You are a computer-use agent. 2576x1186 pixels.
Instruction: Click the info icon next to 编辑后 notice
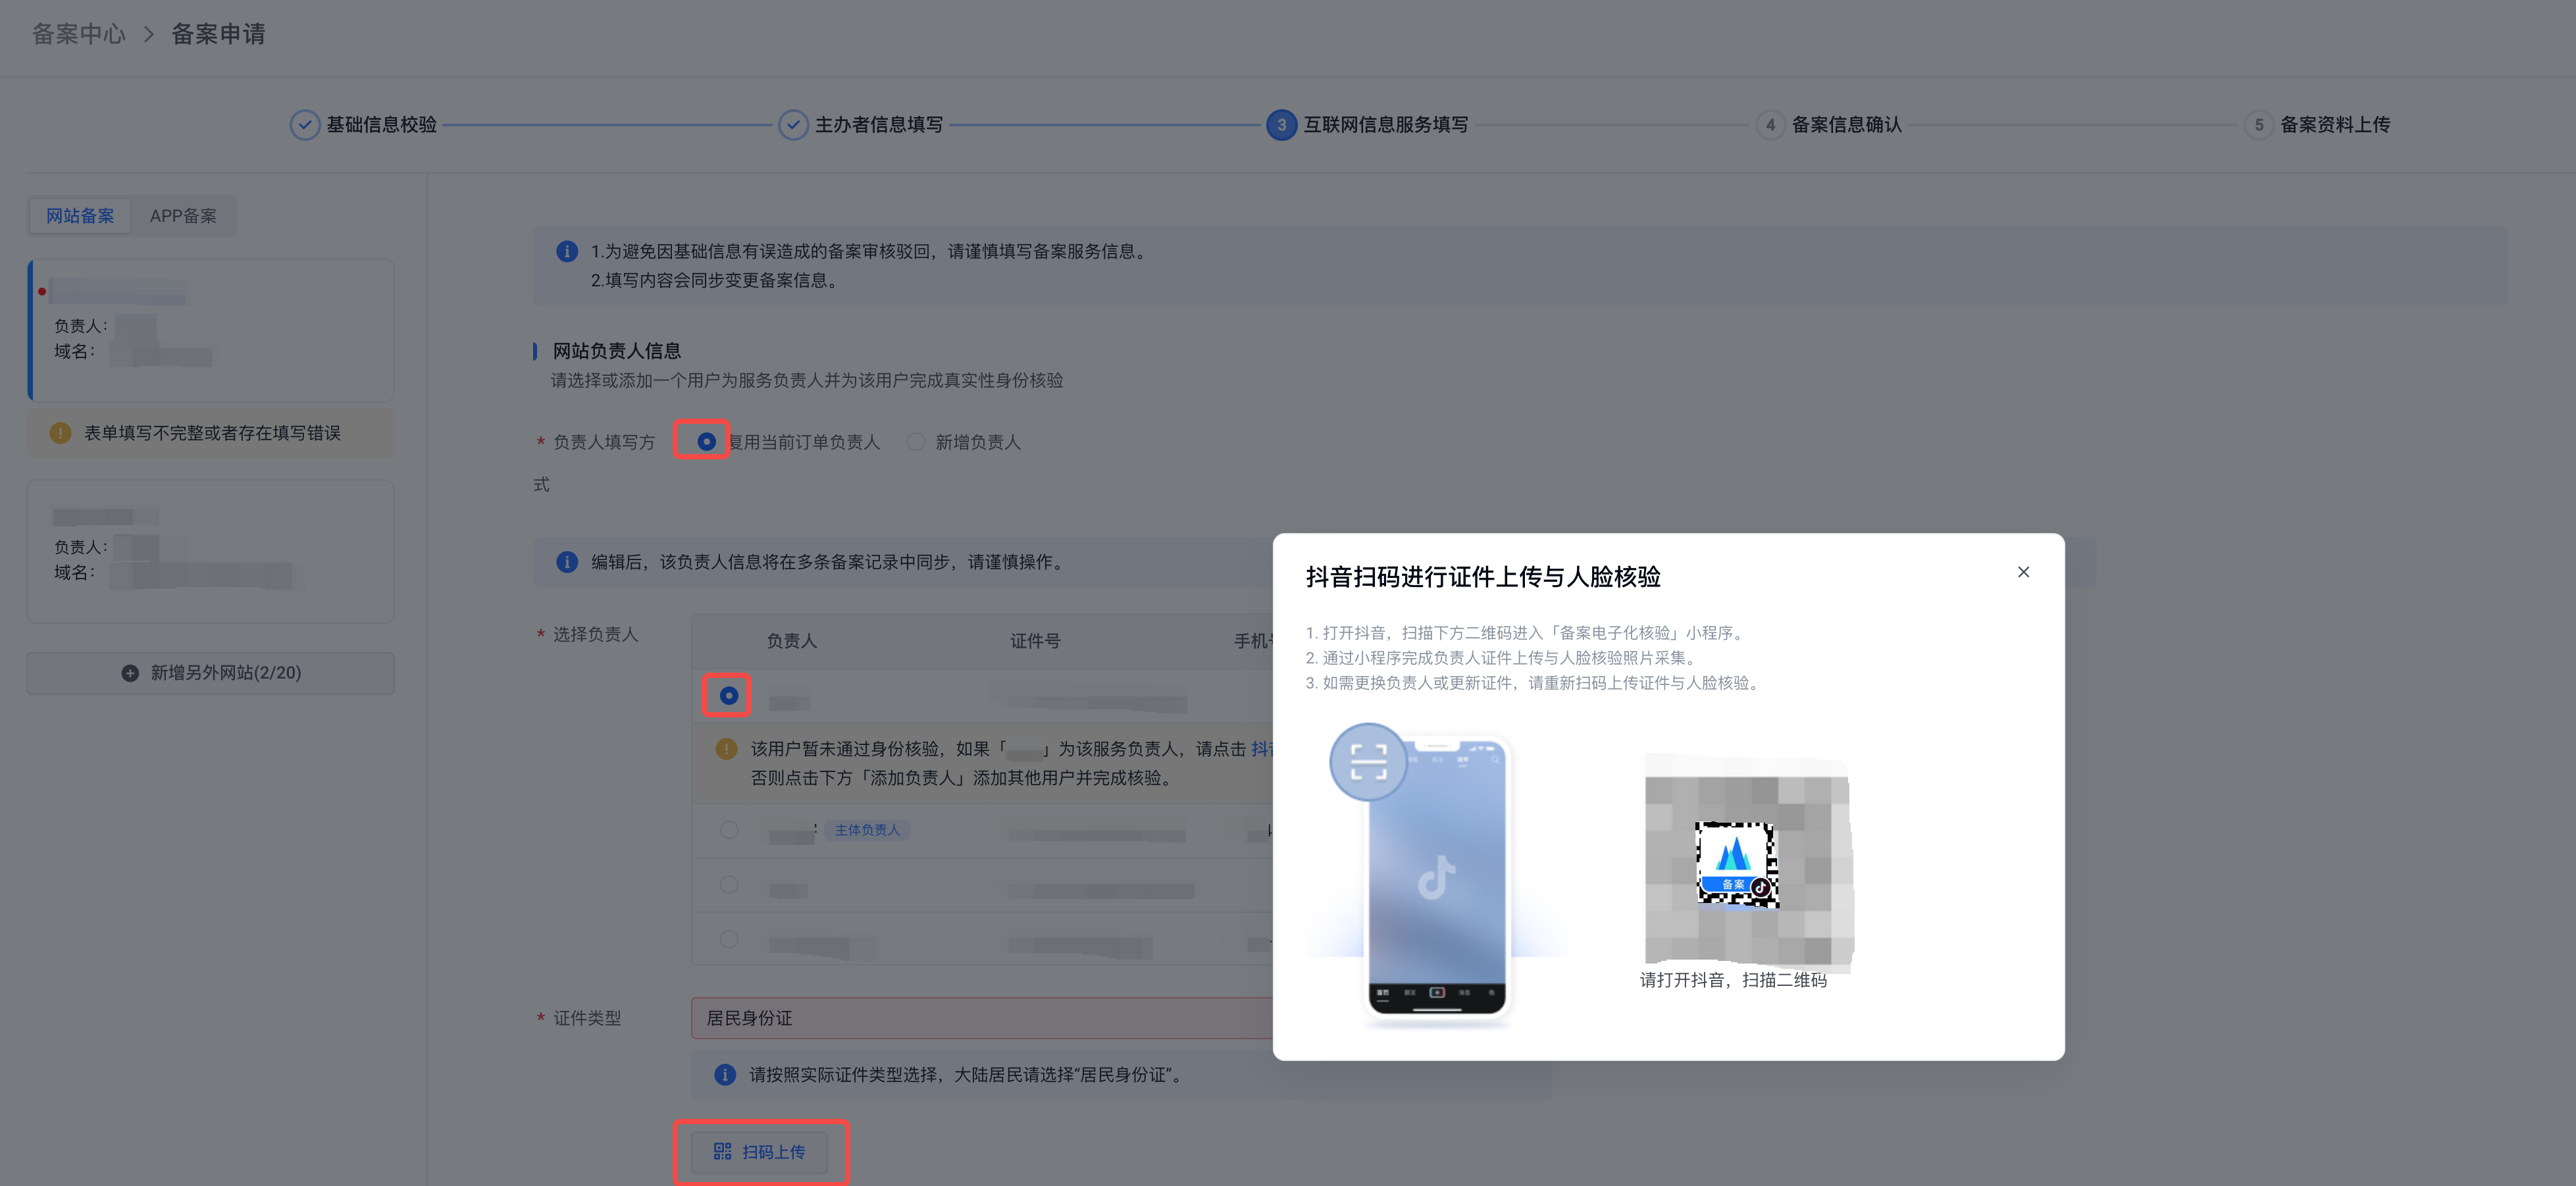567,562
